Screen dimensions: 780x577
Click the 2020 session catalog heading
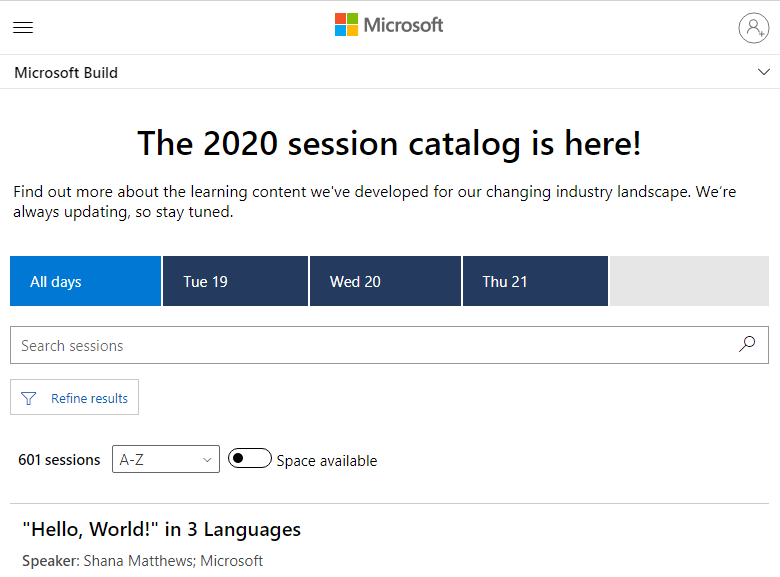pos(389,144)
